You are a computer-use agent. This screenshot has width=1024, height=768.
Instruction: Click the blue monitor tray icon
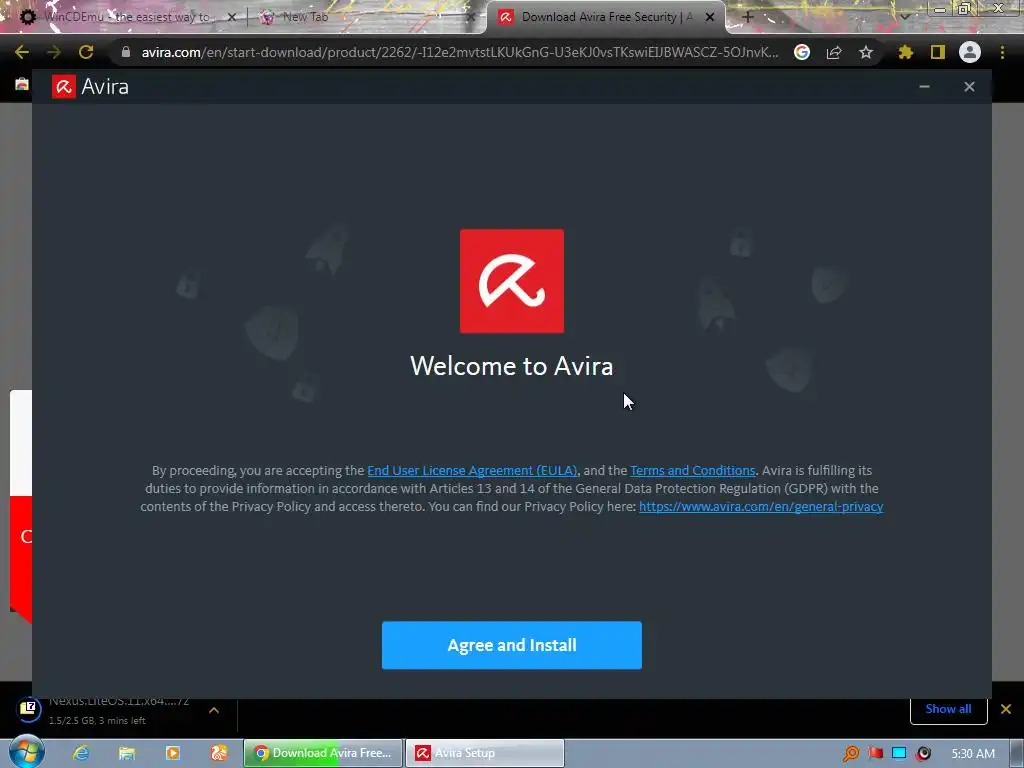[899, 754]
